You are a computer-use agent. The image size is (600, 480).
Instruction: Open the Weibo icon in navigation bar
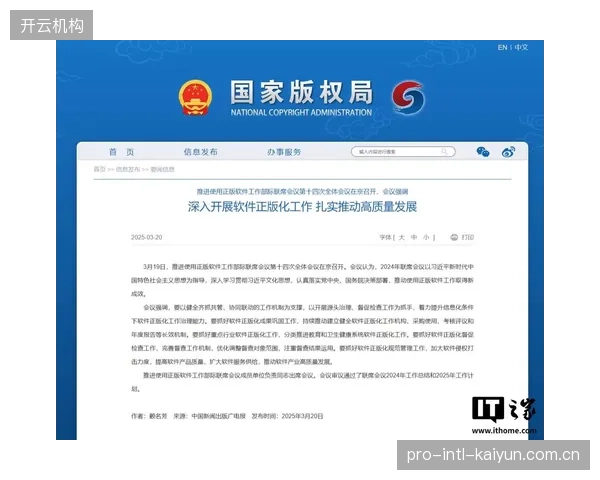pos(508,152)
